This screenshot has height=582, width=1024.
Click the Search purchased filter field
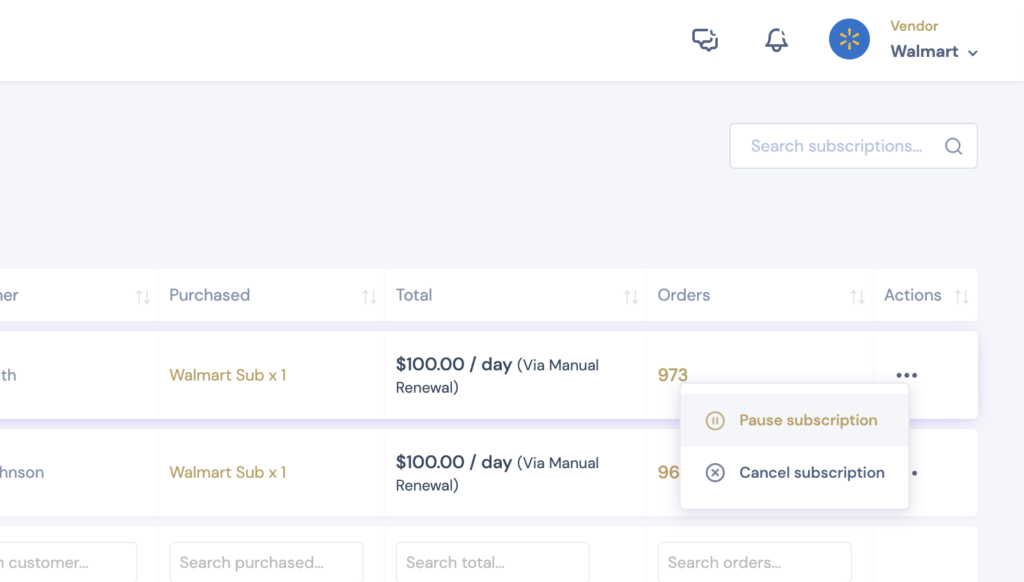coord(266,562)
